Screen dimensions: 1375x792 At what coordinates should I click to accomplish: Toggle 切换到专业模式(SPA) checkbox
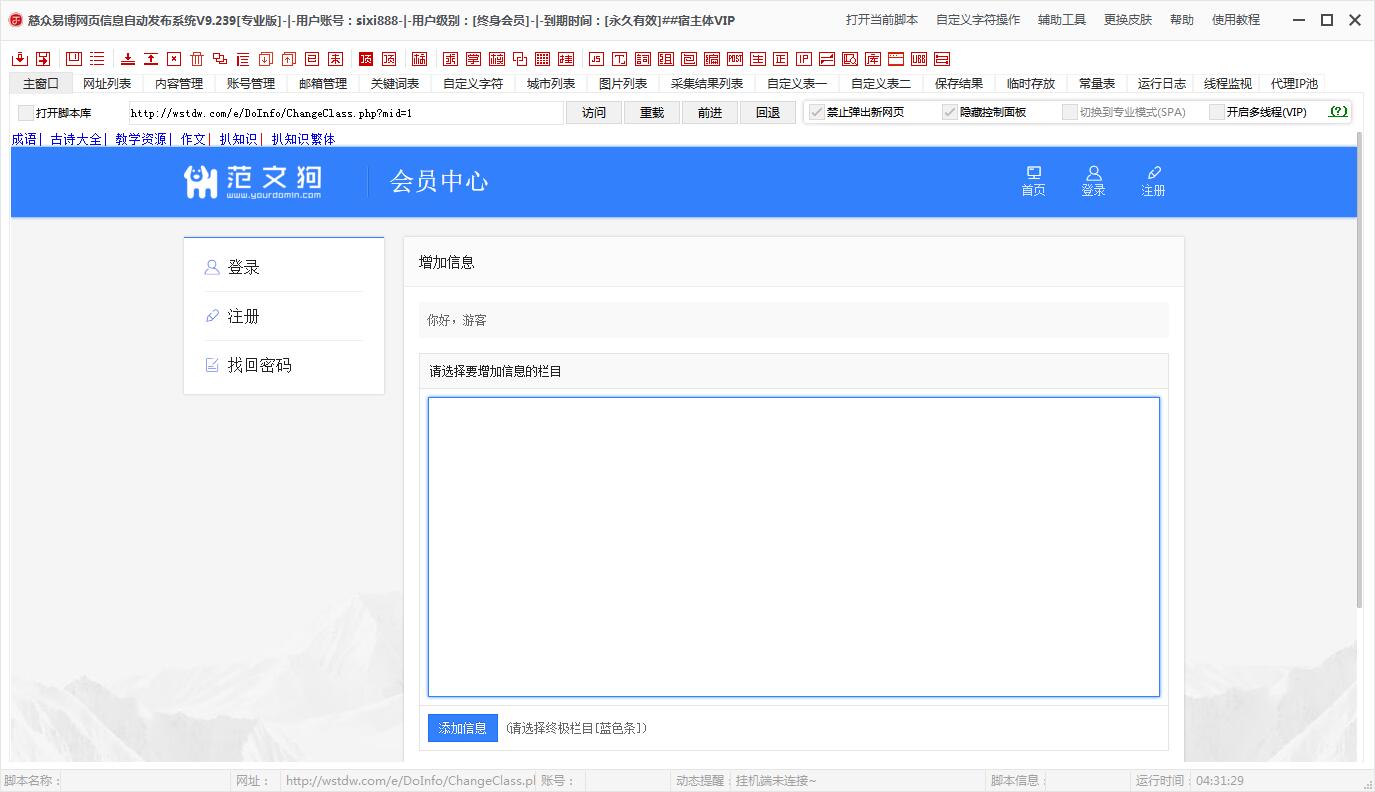coord(1070,112)
